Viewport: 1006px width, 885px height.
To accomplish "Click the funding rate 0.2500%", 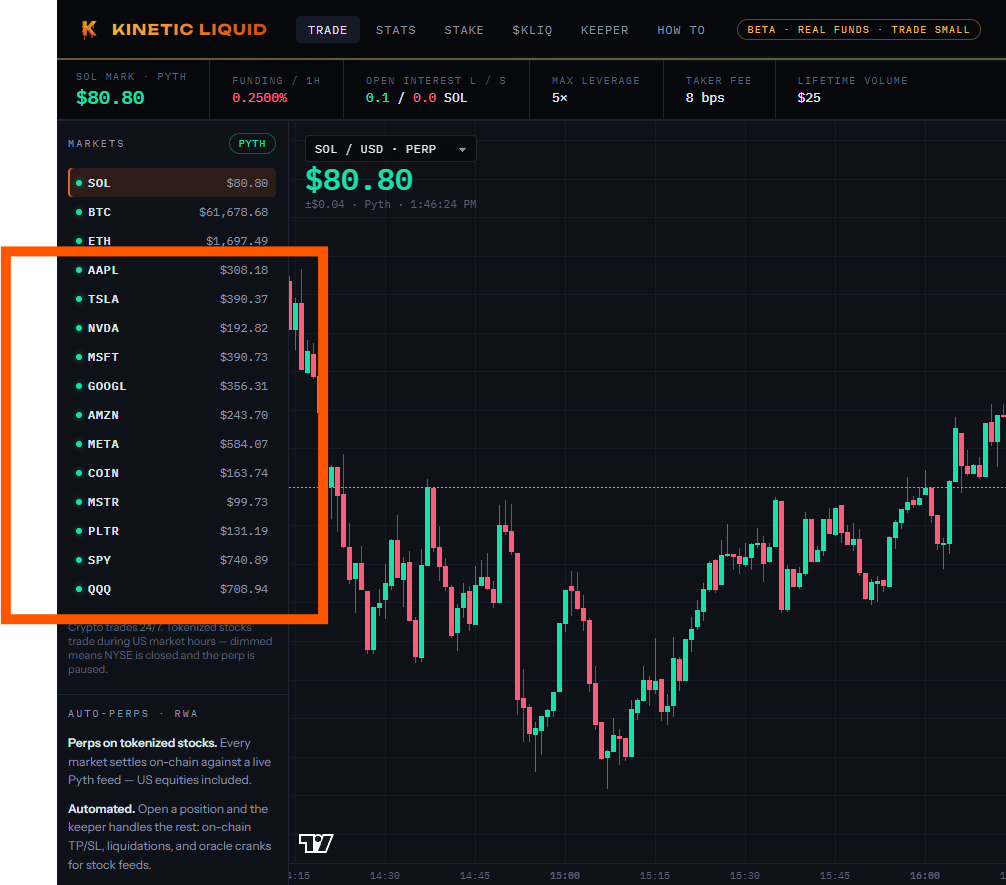I will pos(259,98).
